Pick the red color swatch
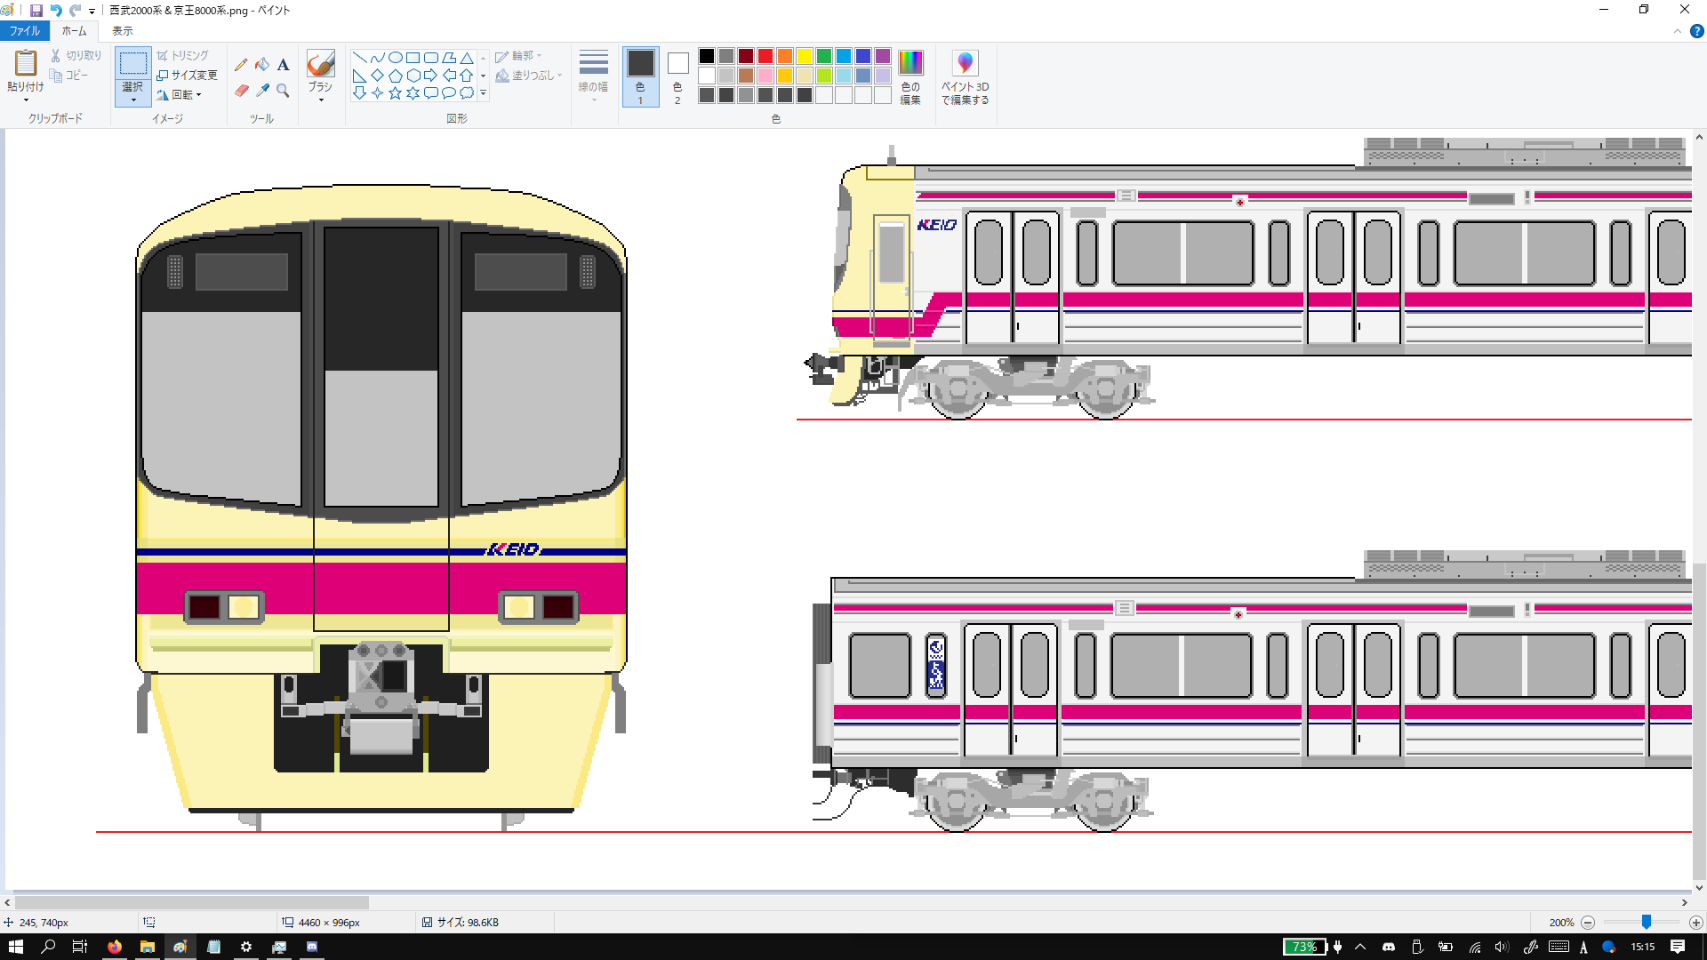This screenshot has height=960, width=1707. [765, 56]
